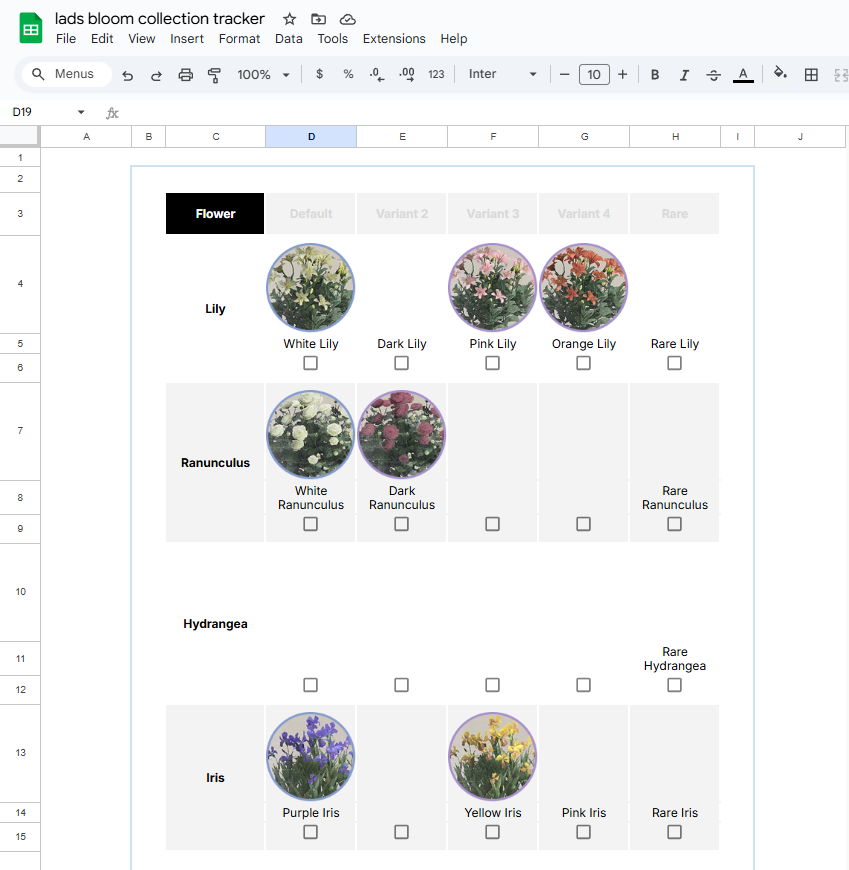
Task: Open the Help menu
Action: tap(453, 39)
